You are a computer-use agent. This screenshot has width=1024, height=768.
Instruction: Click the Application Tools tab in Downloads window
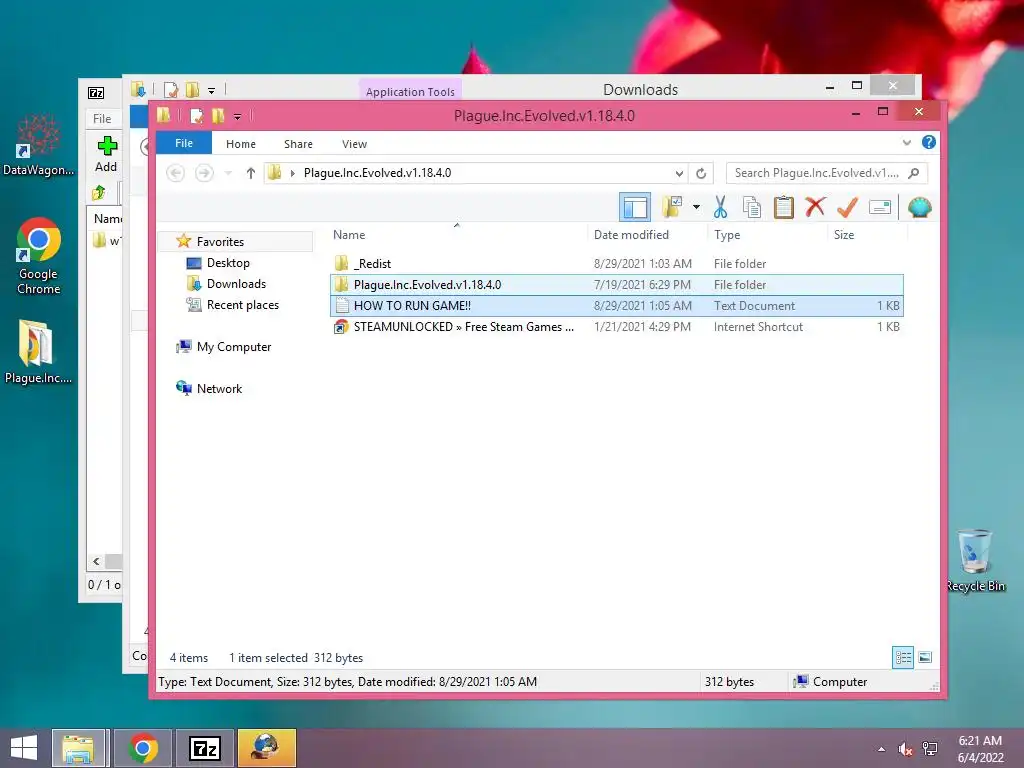tap(410, 91)
